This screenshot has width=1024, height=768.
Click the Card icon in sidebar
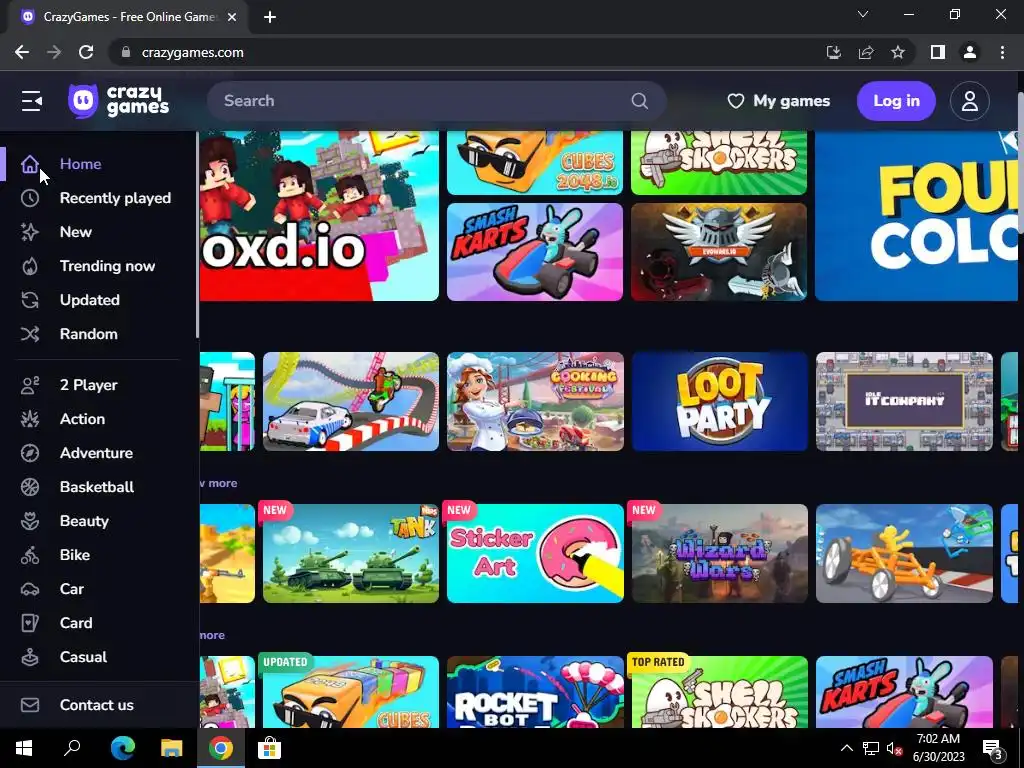click(30, 622)
